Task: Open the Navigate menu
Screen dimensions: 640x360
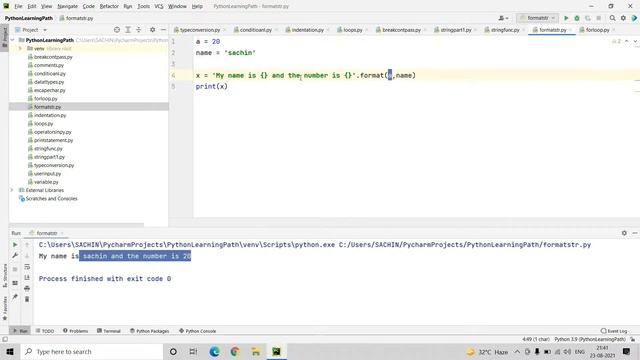Action: 67,6
